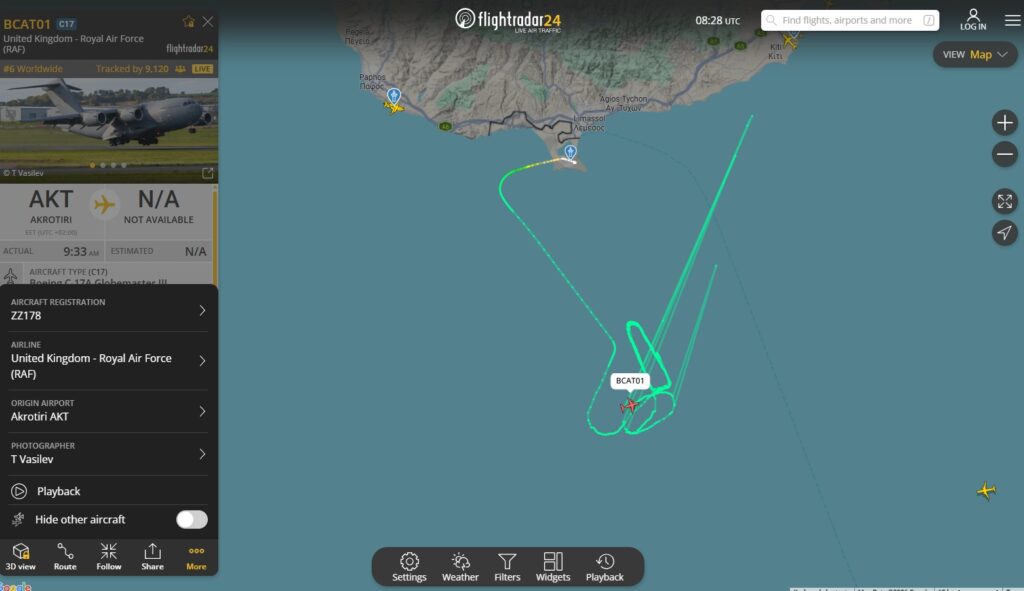Open the Widgets menu
Image resolution: width=1024 pixels, height=591 pixels.
[552, 567]
